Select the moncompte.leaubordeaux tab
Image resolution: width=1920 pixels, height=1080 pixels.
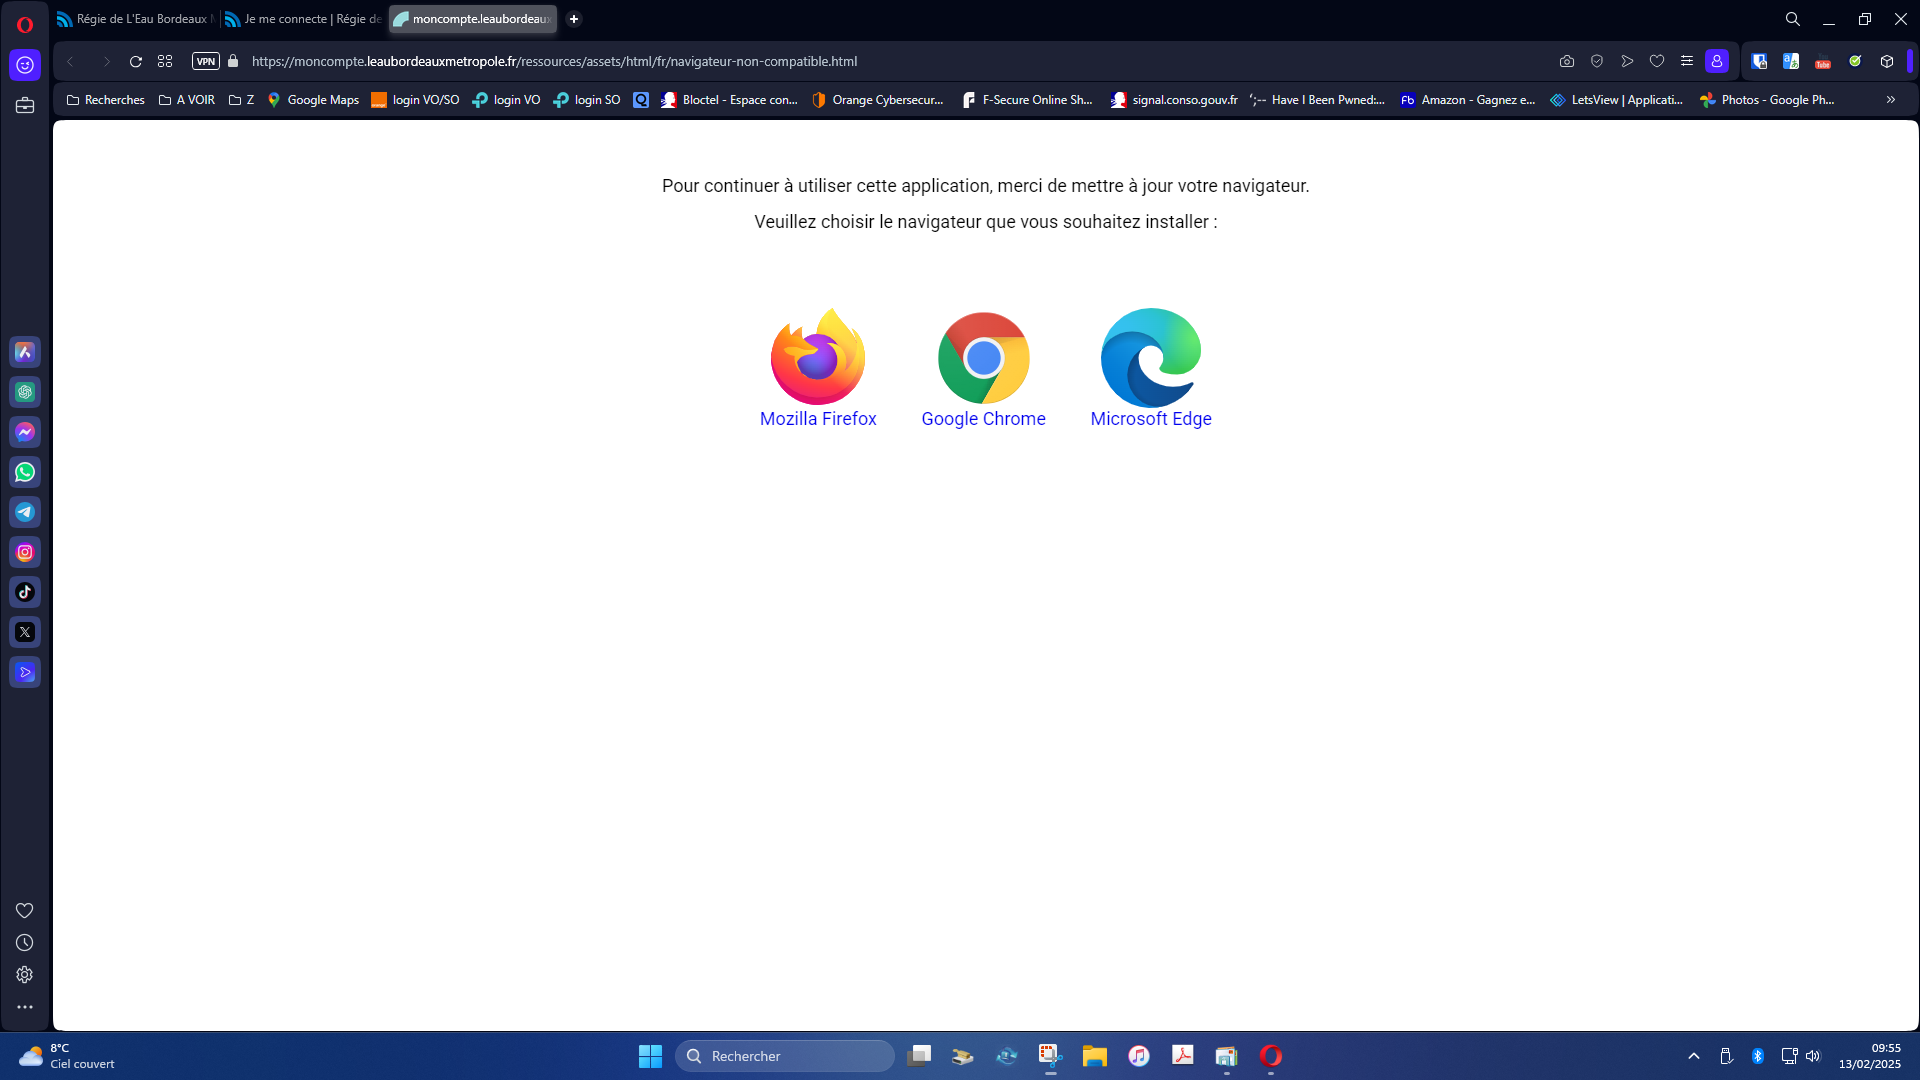[x=473, y=19]
